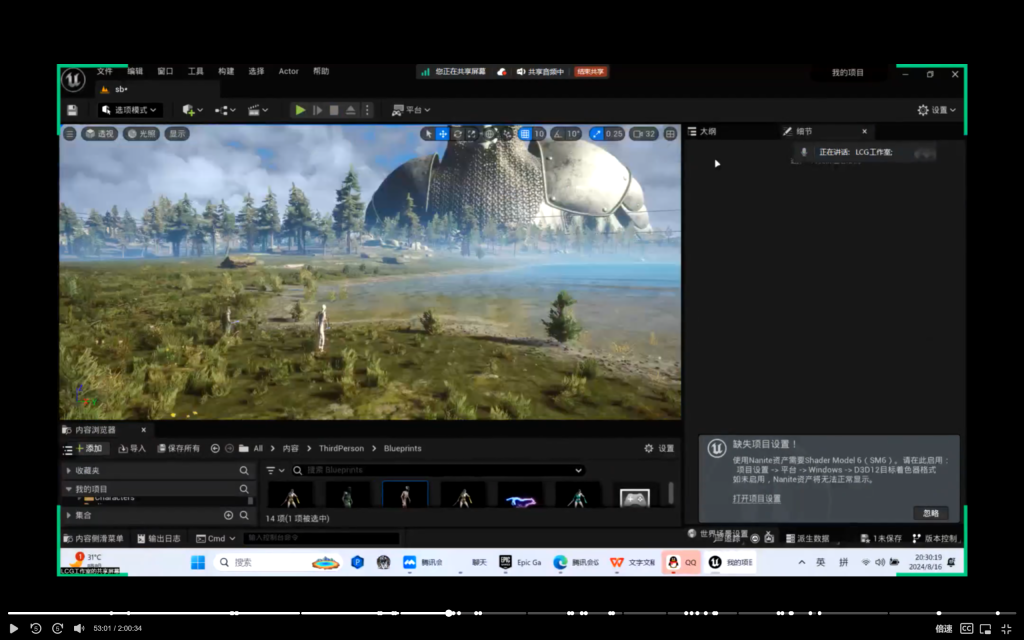
Task: Open the cinematics clapperboard menu
Action: pos(257,110)
